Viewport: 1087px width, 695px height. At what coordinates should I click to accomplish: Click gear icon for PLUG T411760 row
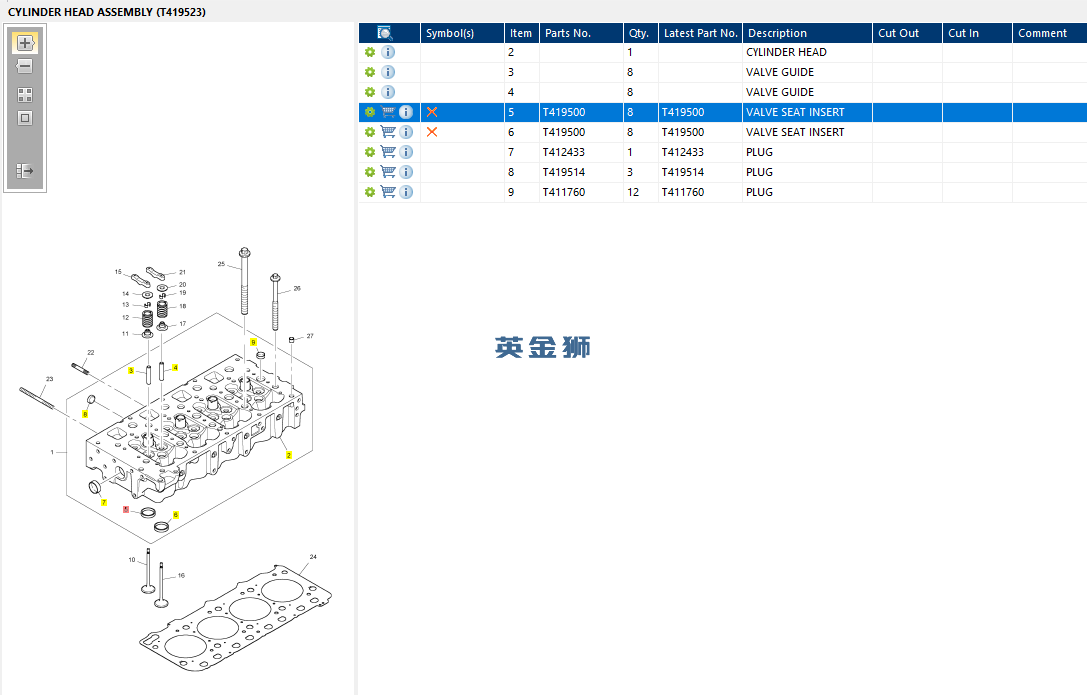tap(370, 193)
